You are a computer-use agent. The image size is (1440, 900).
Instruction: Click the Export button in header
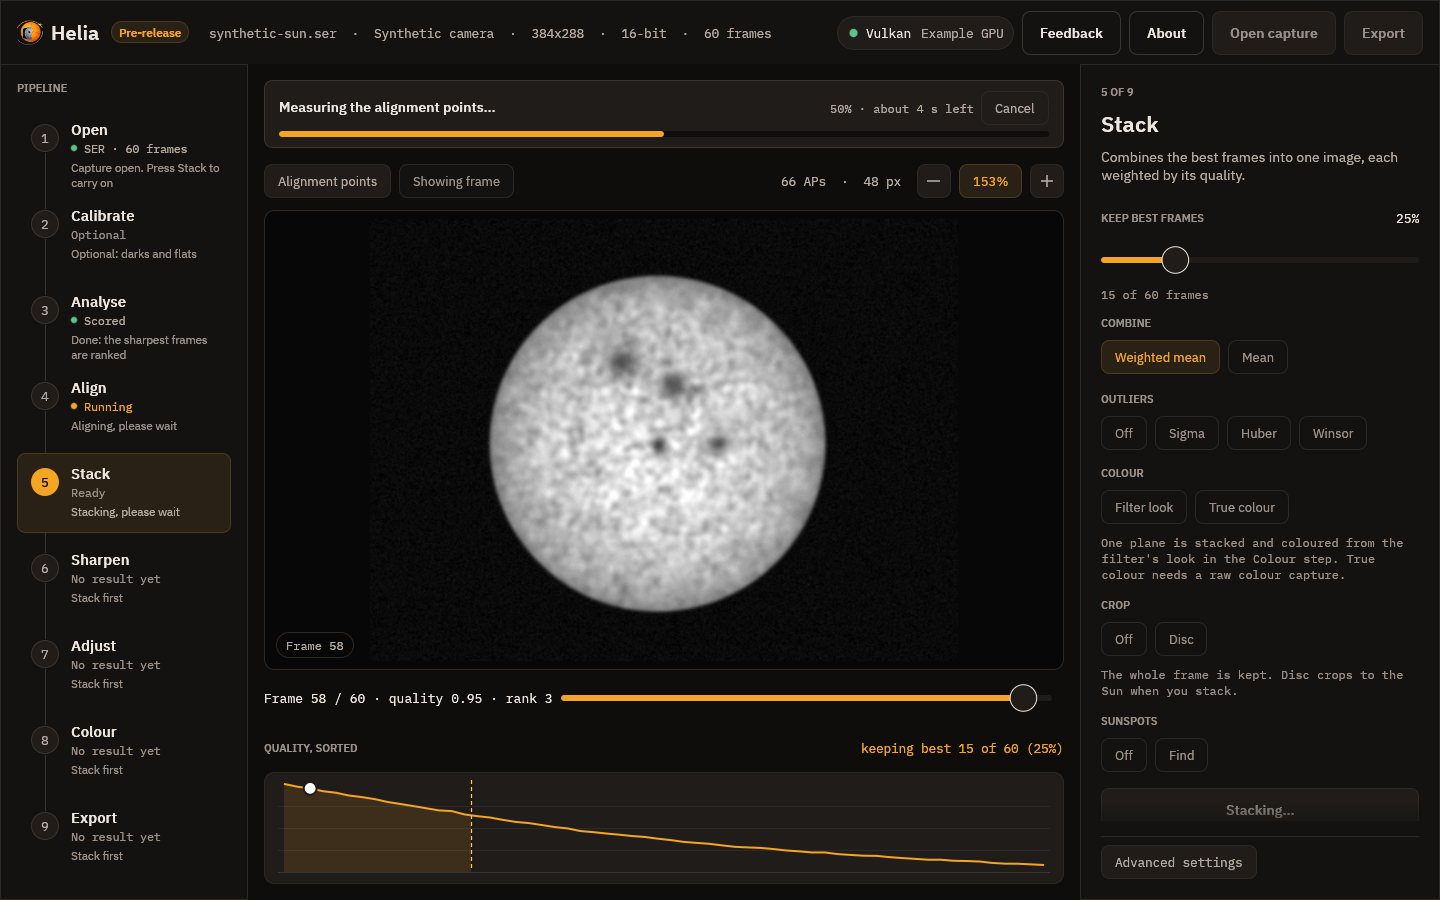[x=1383, y=33]
